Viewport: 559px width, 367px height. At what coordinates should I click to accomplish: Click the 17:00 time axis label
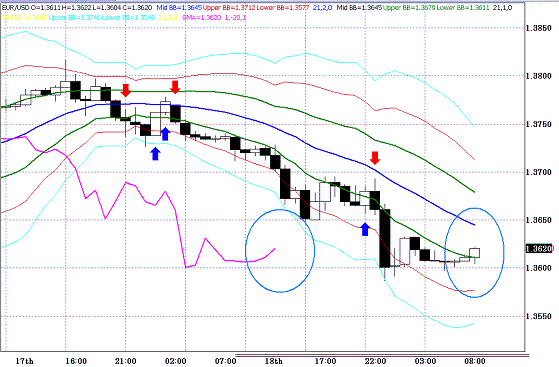(x=325, y=361)
